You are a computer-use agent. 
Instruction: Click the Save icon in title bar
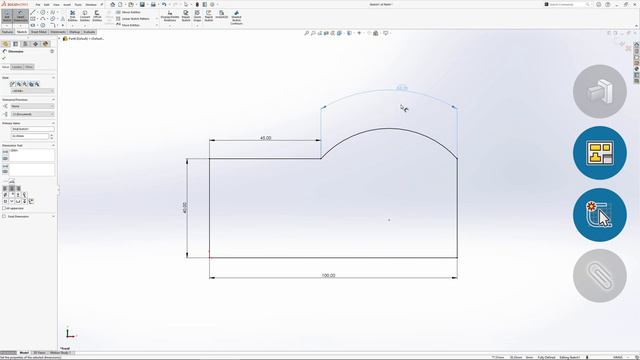pos(142,4)
